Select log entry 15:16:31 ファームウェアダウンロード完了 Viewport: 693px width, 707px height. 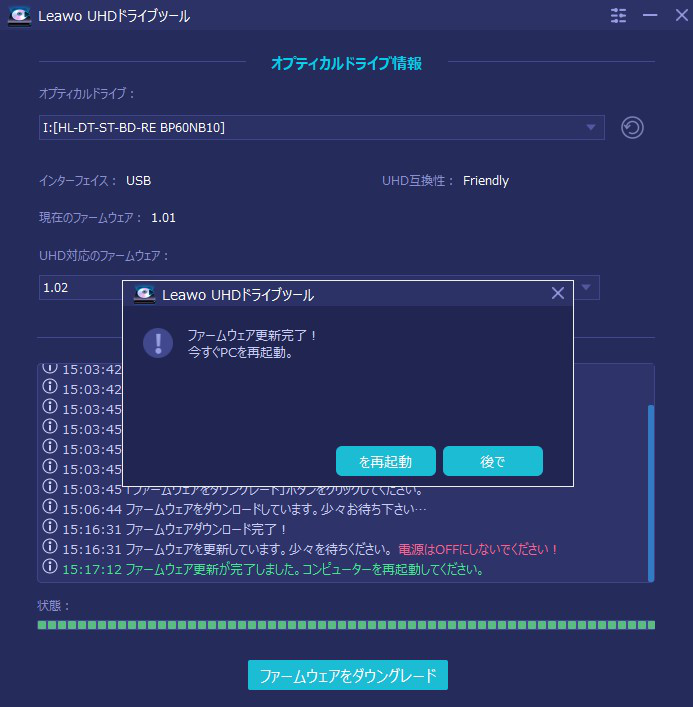click(x=174, y=529)
